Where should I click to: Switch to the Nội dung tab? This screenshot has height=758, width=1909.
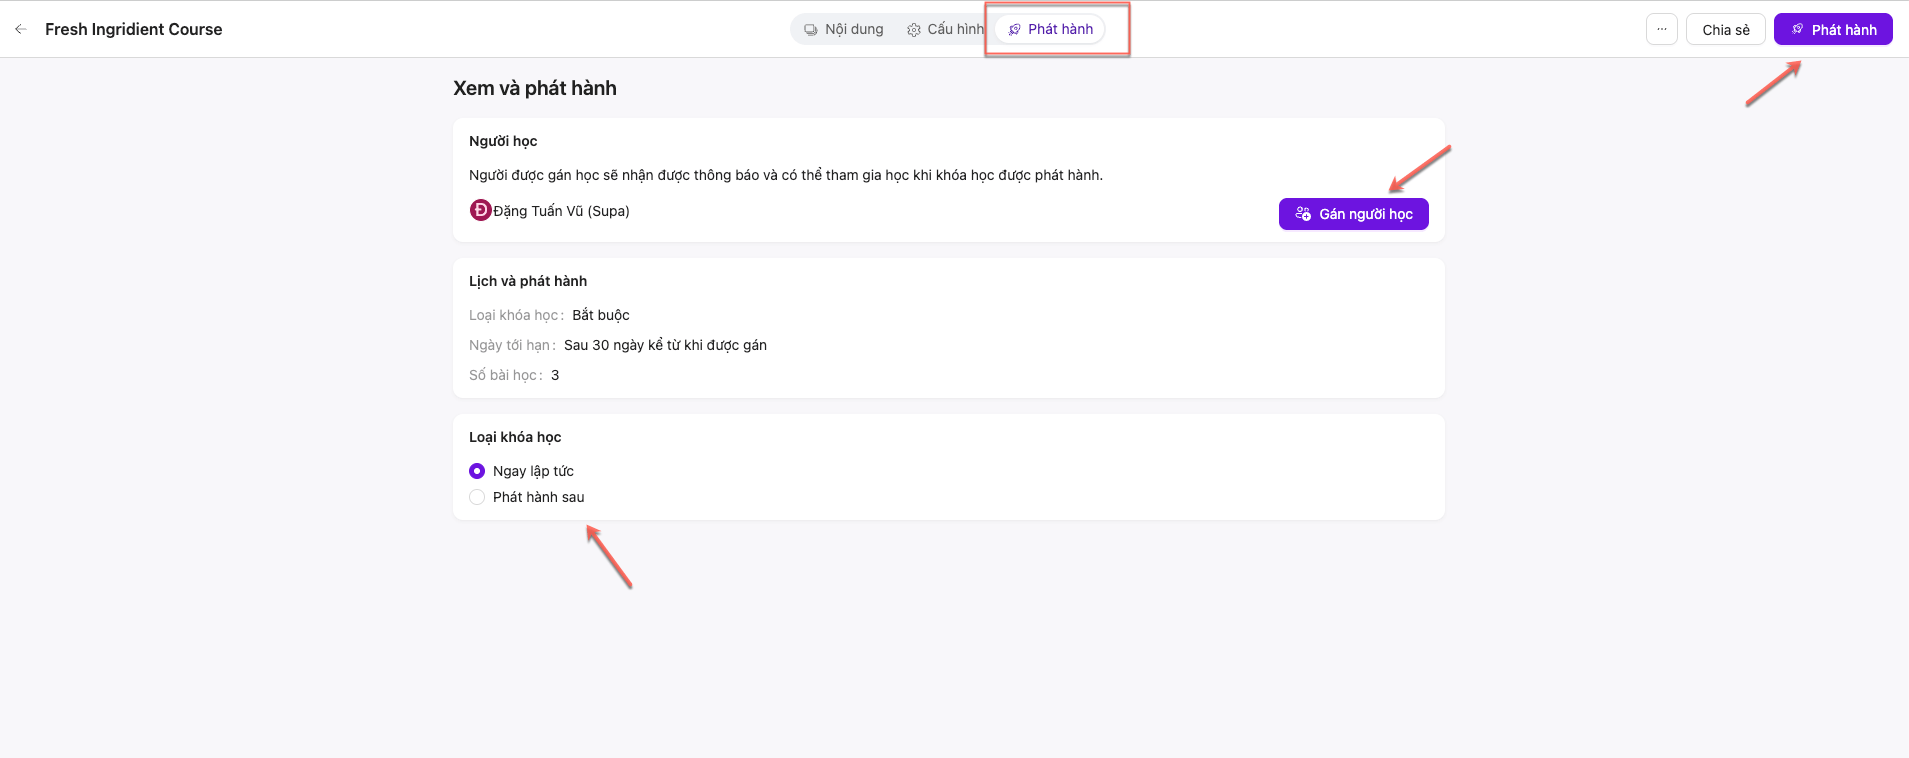843,29
